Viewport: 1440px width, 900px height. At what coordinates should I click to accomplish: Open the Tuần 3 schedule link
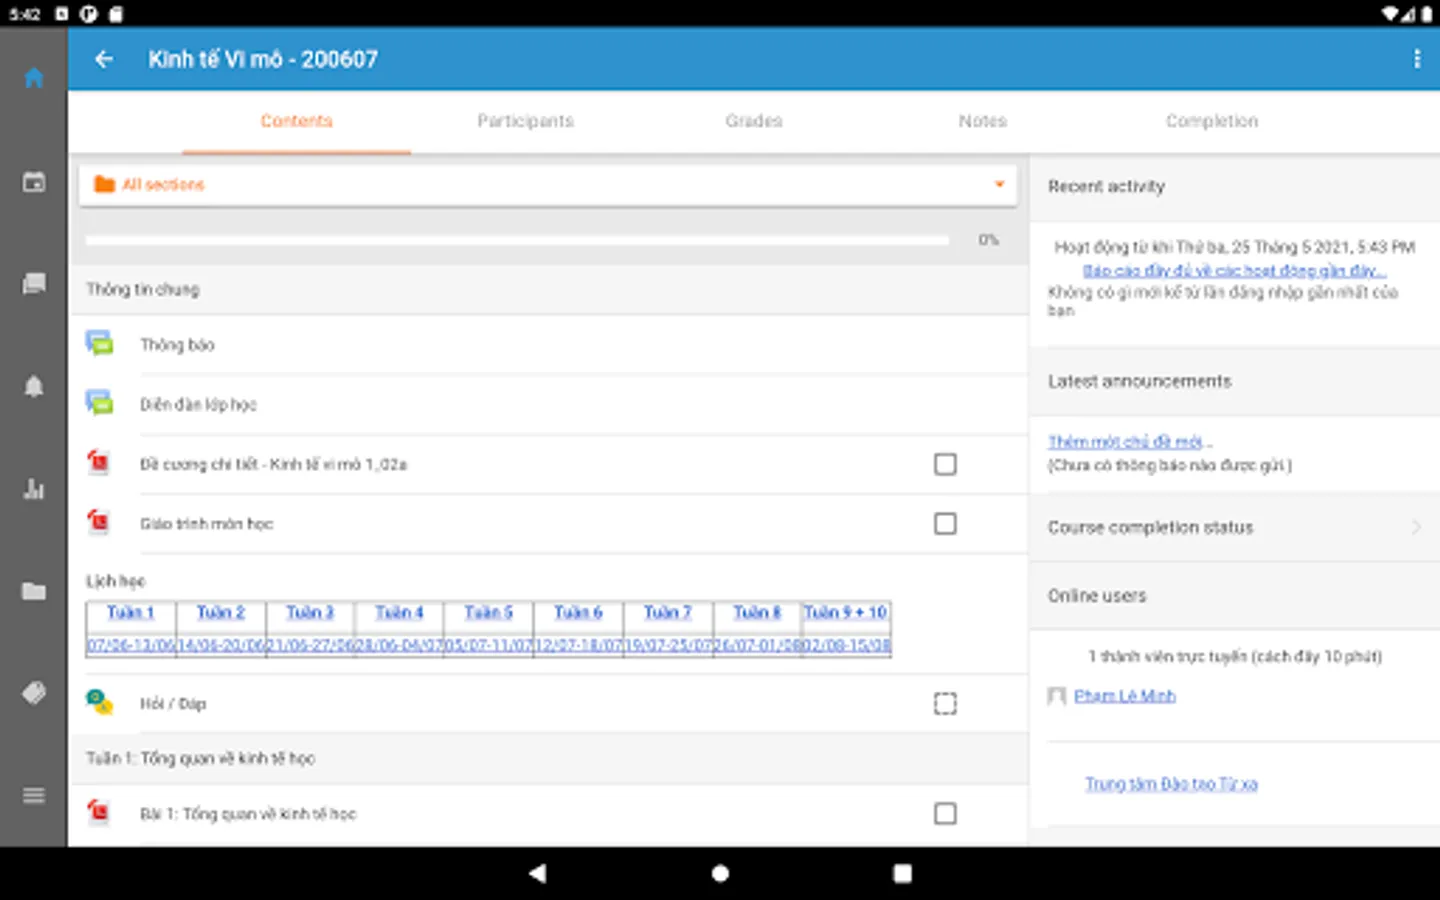pos(310,612)
